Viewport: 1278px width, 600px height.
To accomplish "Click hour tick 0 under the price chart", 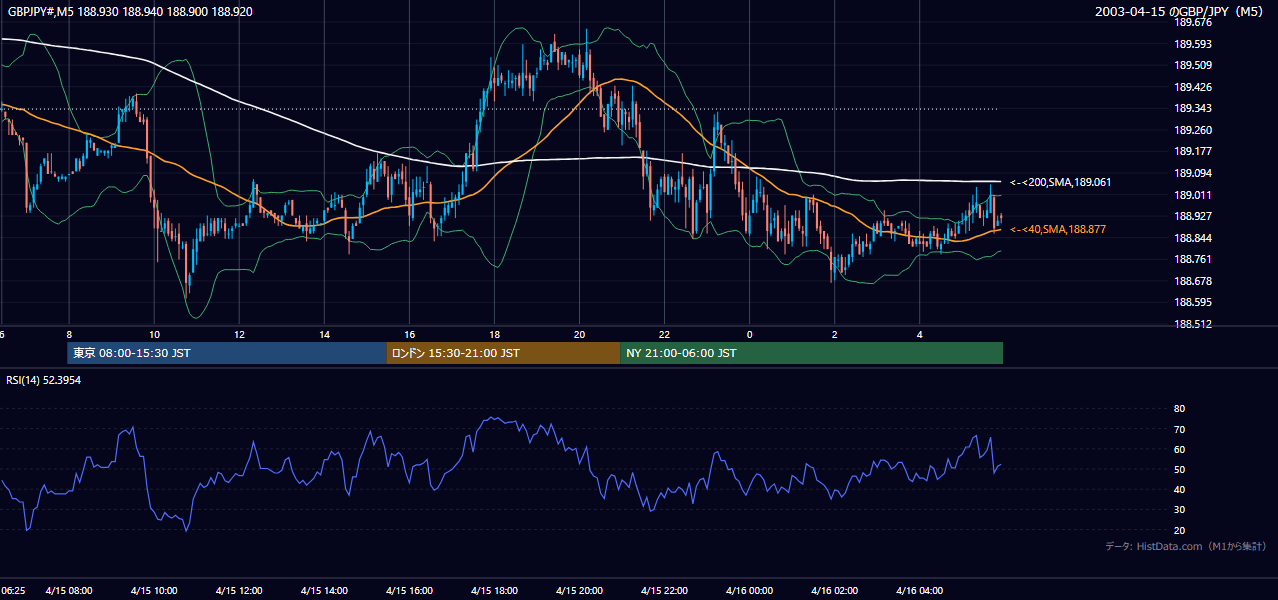I will coord(749,334).
